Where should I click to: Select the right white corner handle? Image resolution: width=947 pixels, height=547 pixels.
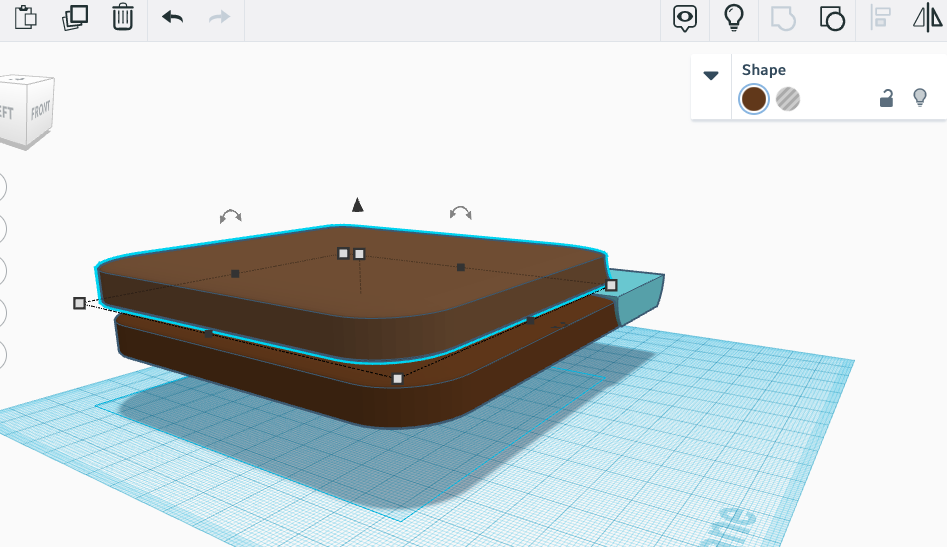tap(611, 285)
